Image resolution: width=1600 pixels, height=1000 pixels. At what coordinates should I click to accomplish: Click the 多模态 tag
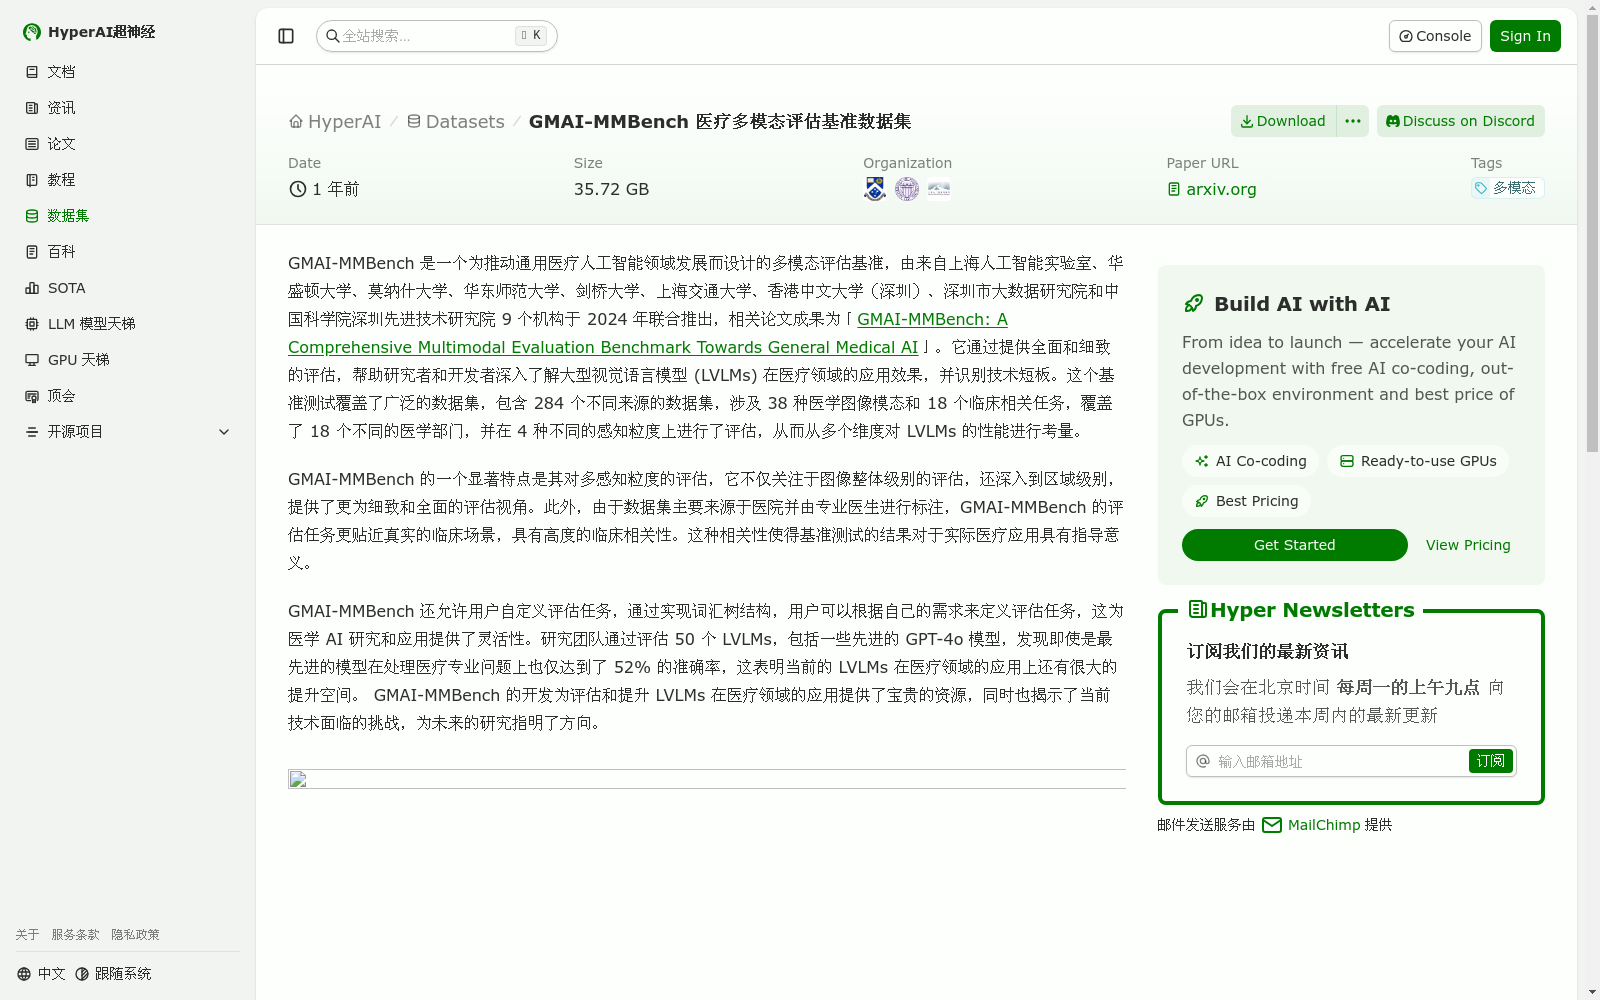(x=1507, y=188)
